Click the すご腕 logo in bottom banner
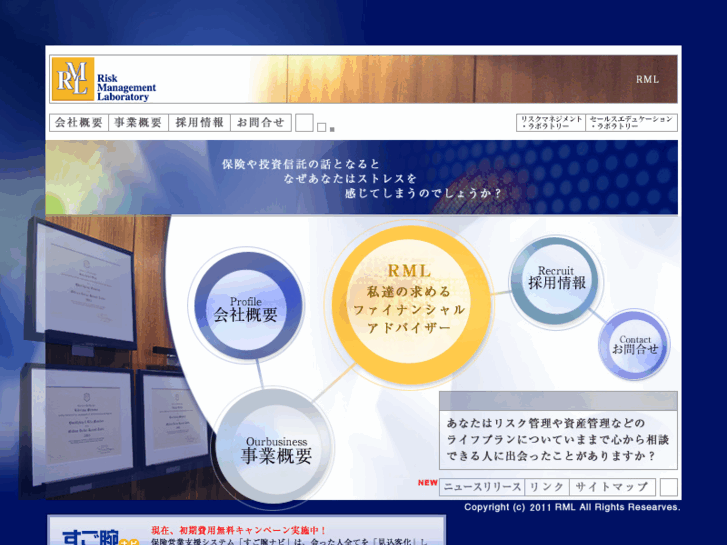The image size is (727, 545). (100, 537)
